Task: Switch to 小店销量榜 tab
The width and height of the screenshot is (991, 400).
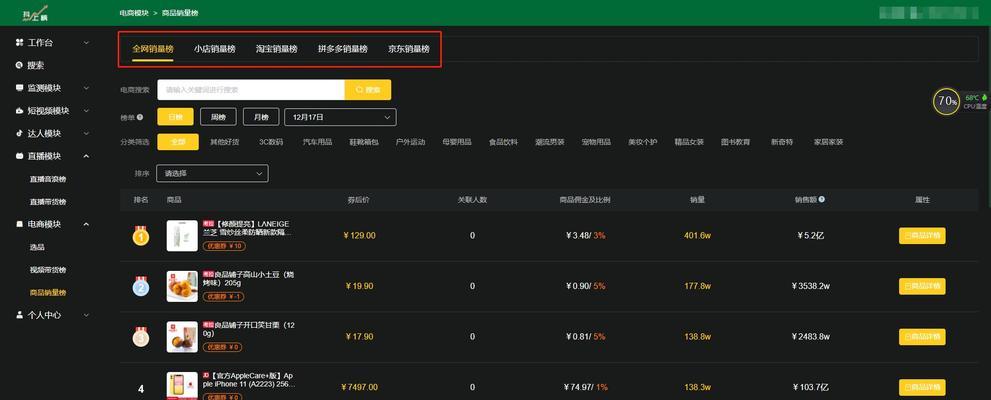Action: [215, 49]
